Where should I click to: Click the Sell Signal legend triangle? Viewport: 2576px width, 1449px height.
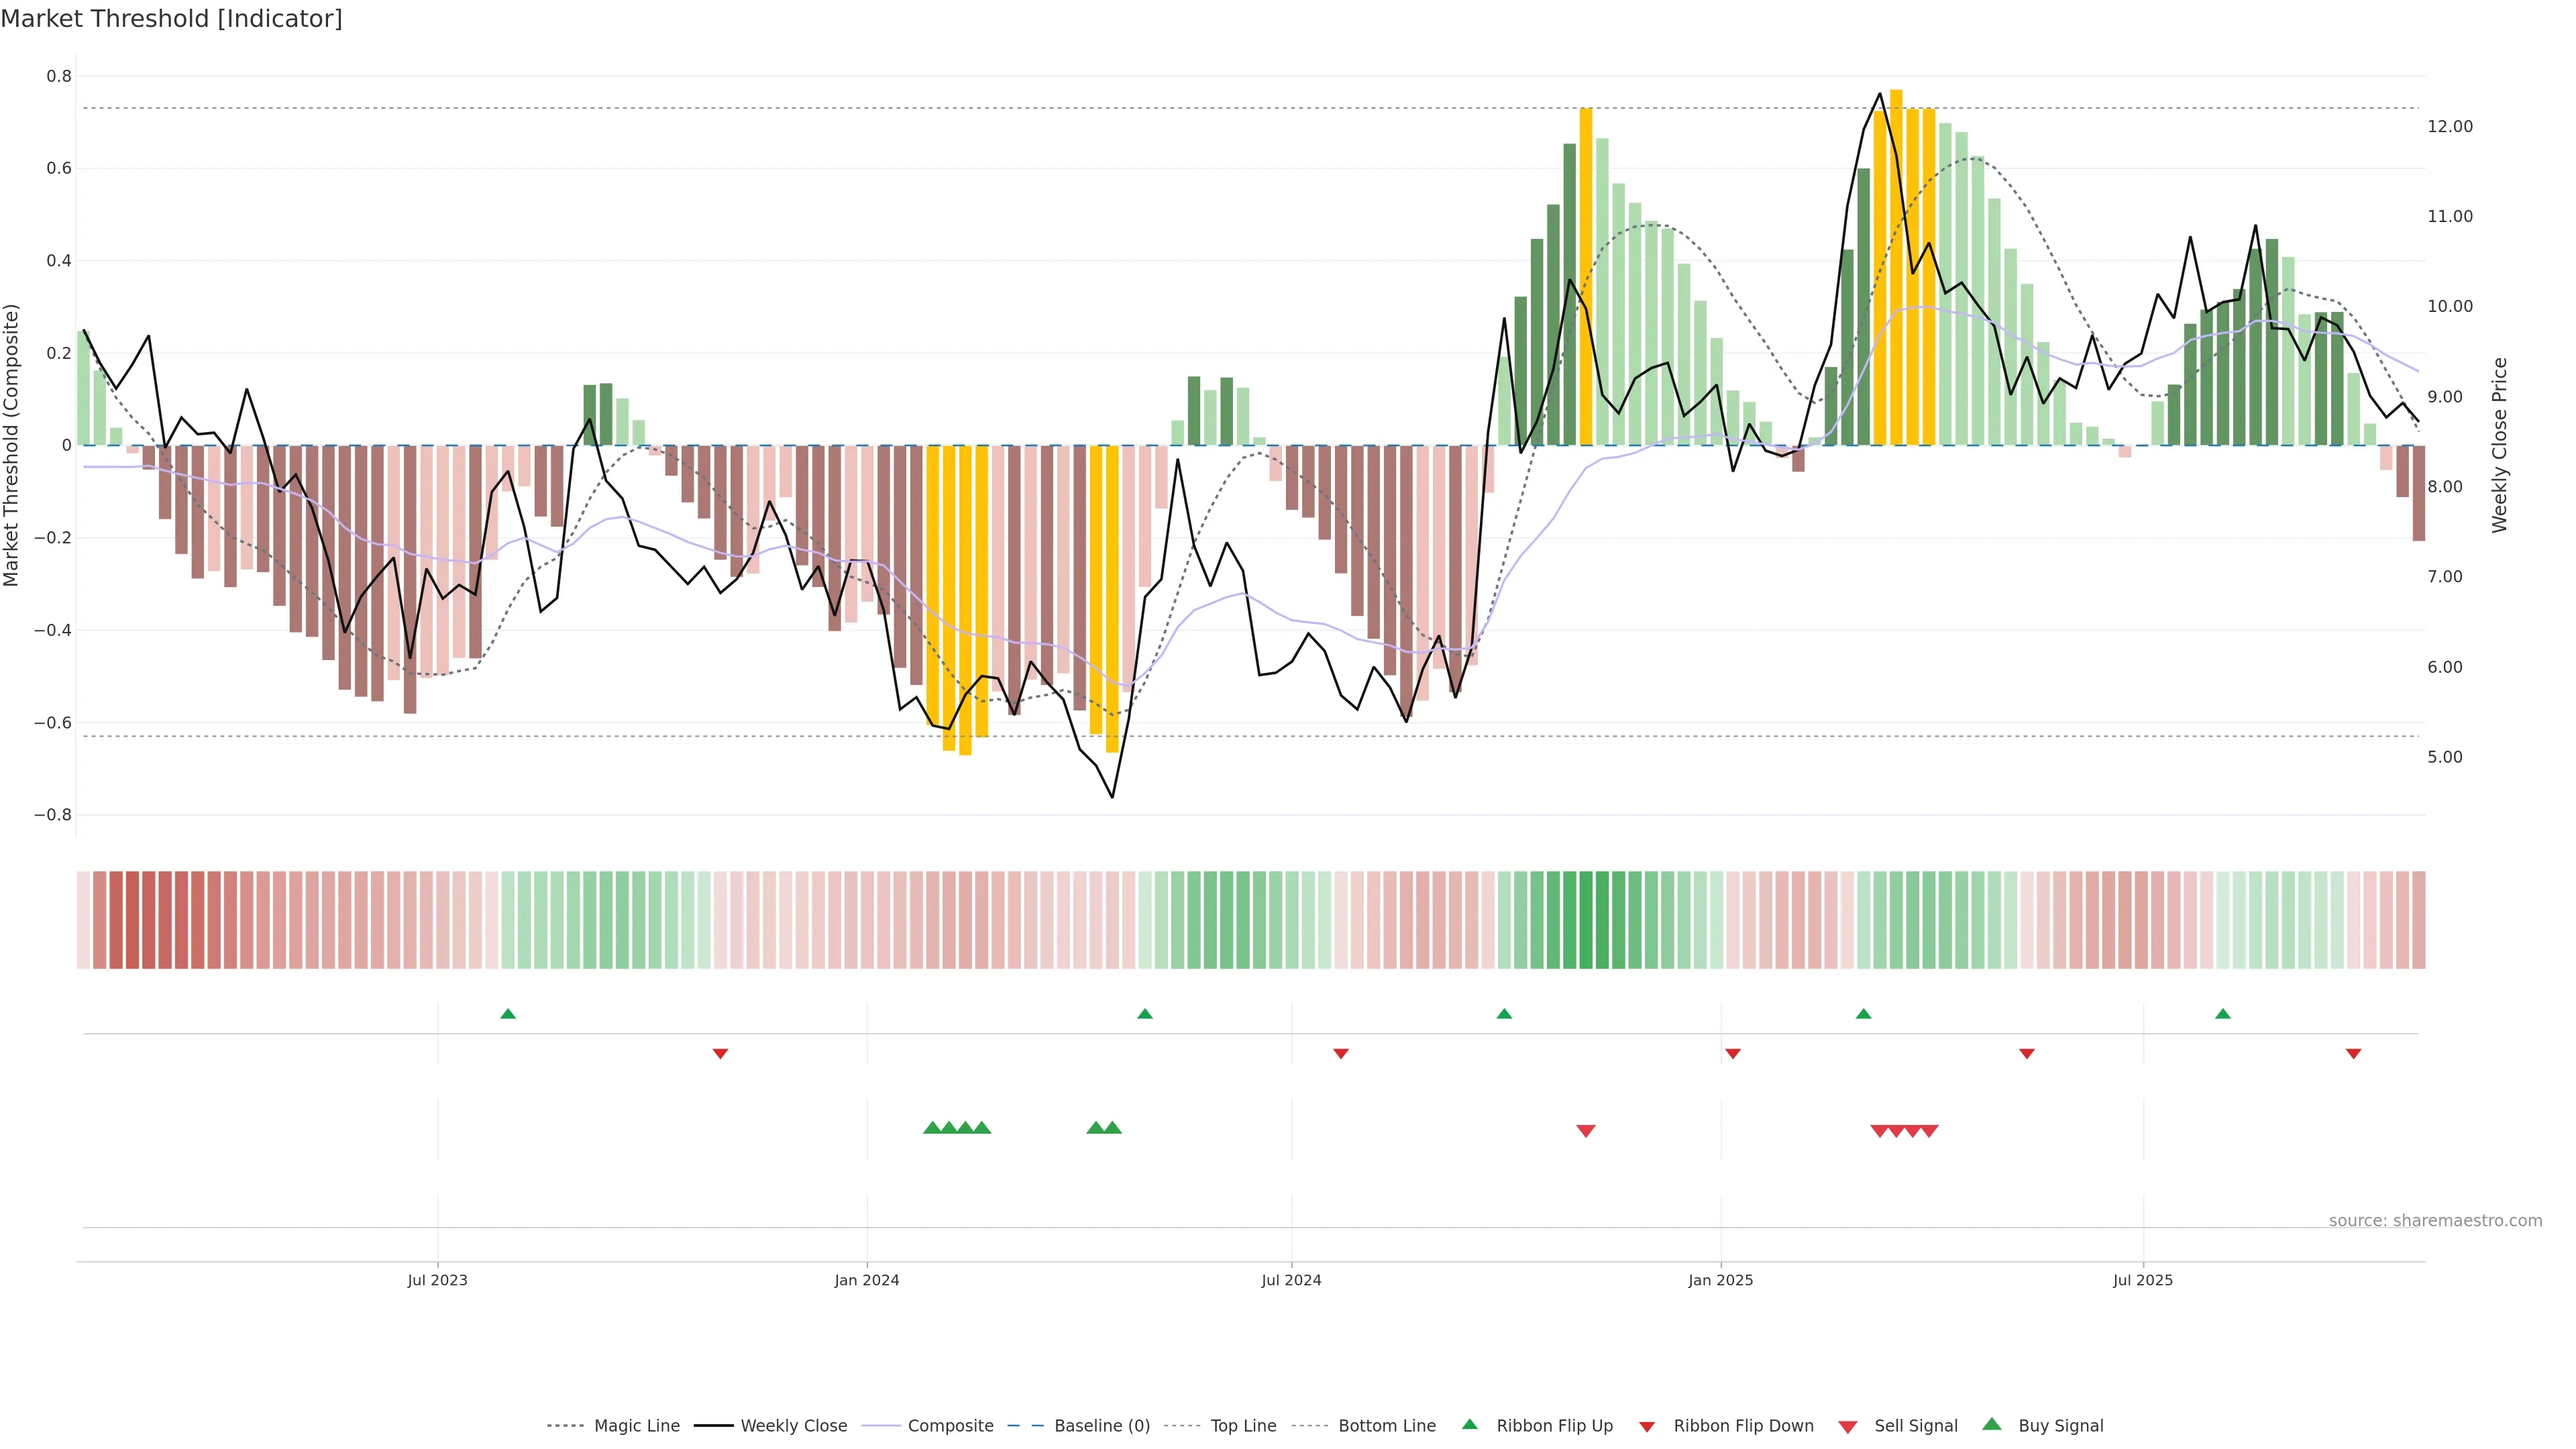click(x=1848, y=1426)
